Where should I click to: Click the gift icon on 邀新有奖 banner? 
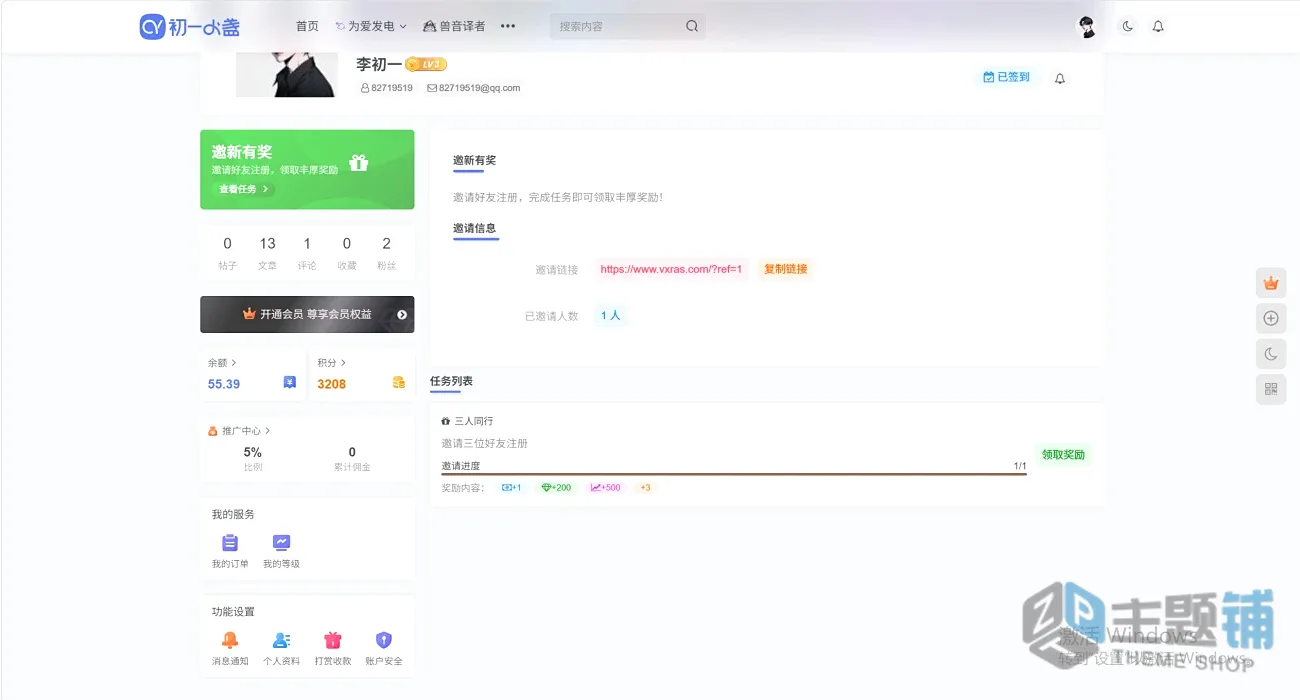point(359,163)
